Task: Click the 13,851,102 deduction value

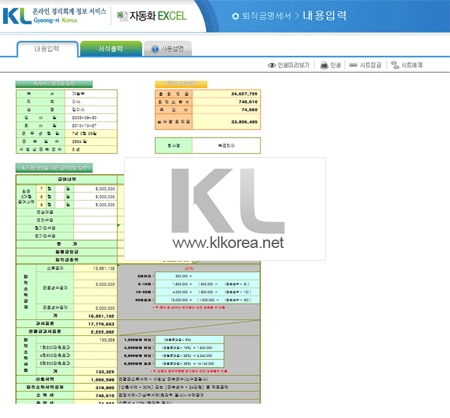Action: click(104, 268)
